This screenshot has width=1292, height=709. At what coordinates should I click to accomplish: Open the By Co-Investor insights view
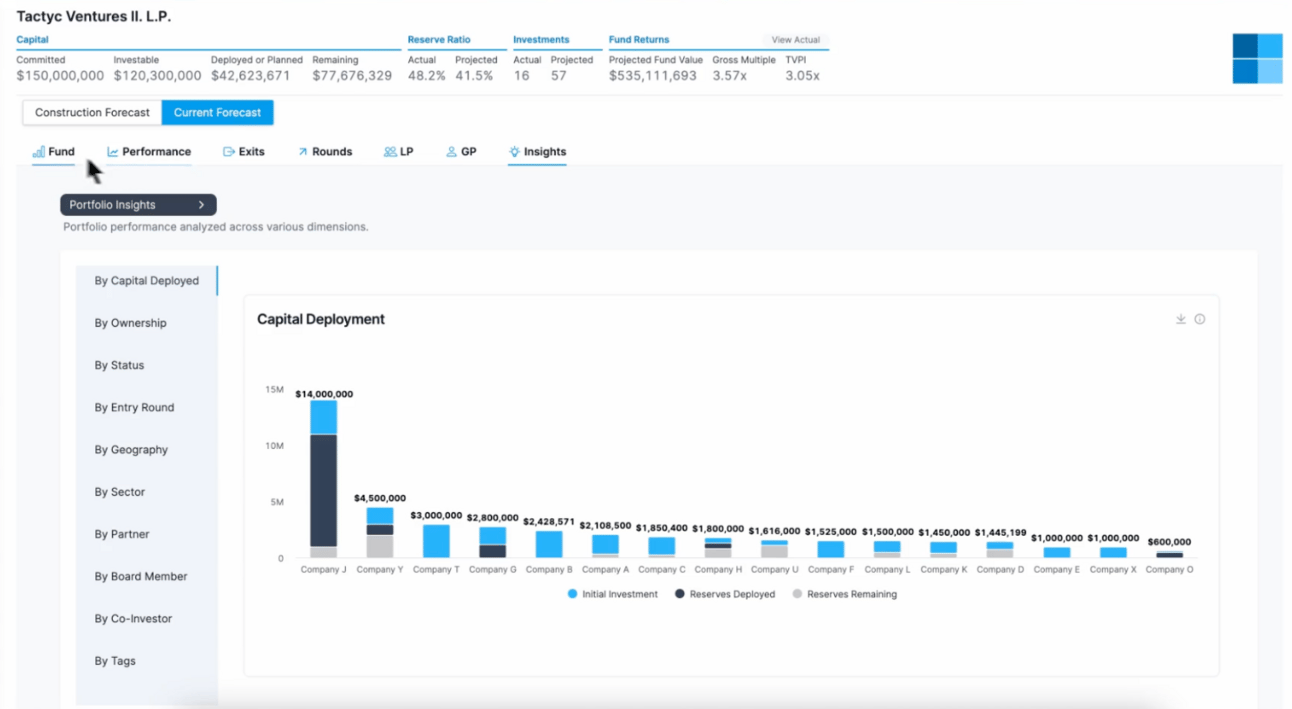[133, 619]
